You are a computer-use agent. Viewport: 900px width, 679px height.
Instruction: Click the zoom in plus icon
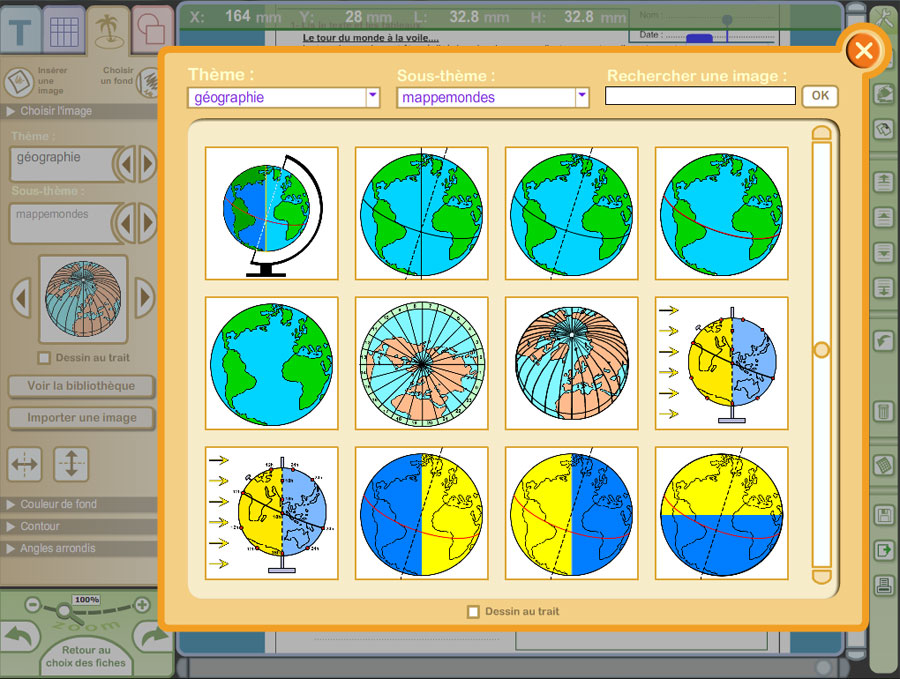142,605
